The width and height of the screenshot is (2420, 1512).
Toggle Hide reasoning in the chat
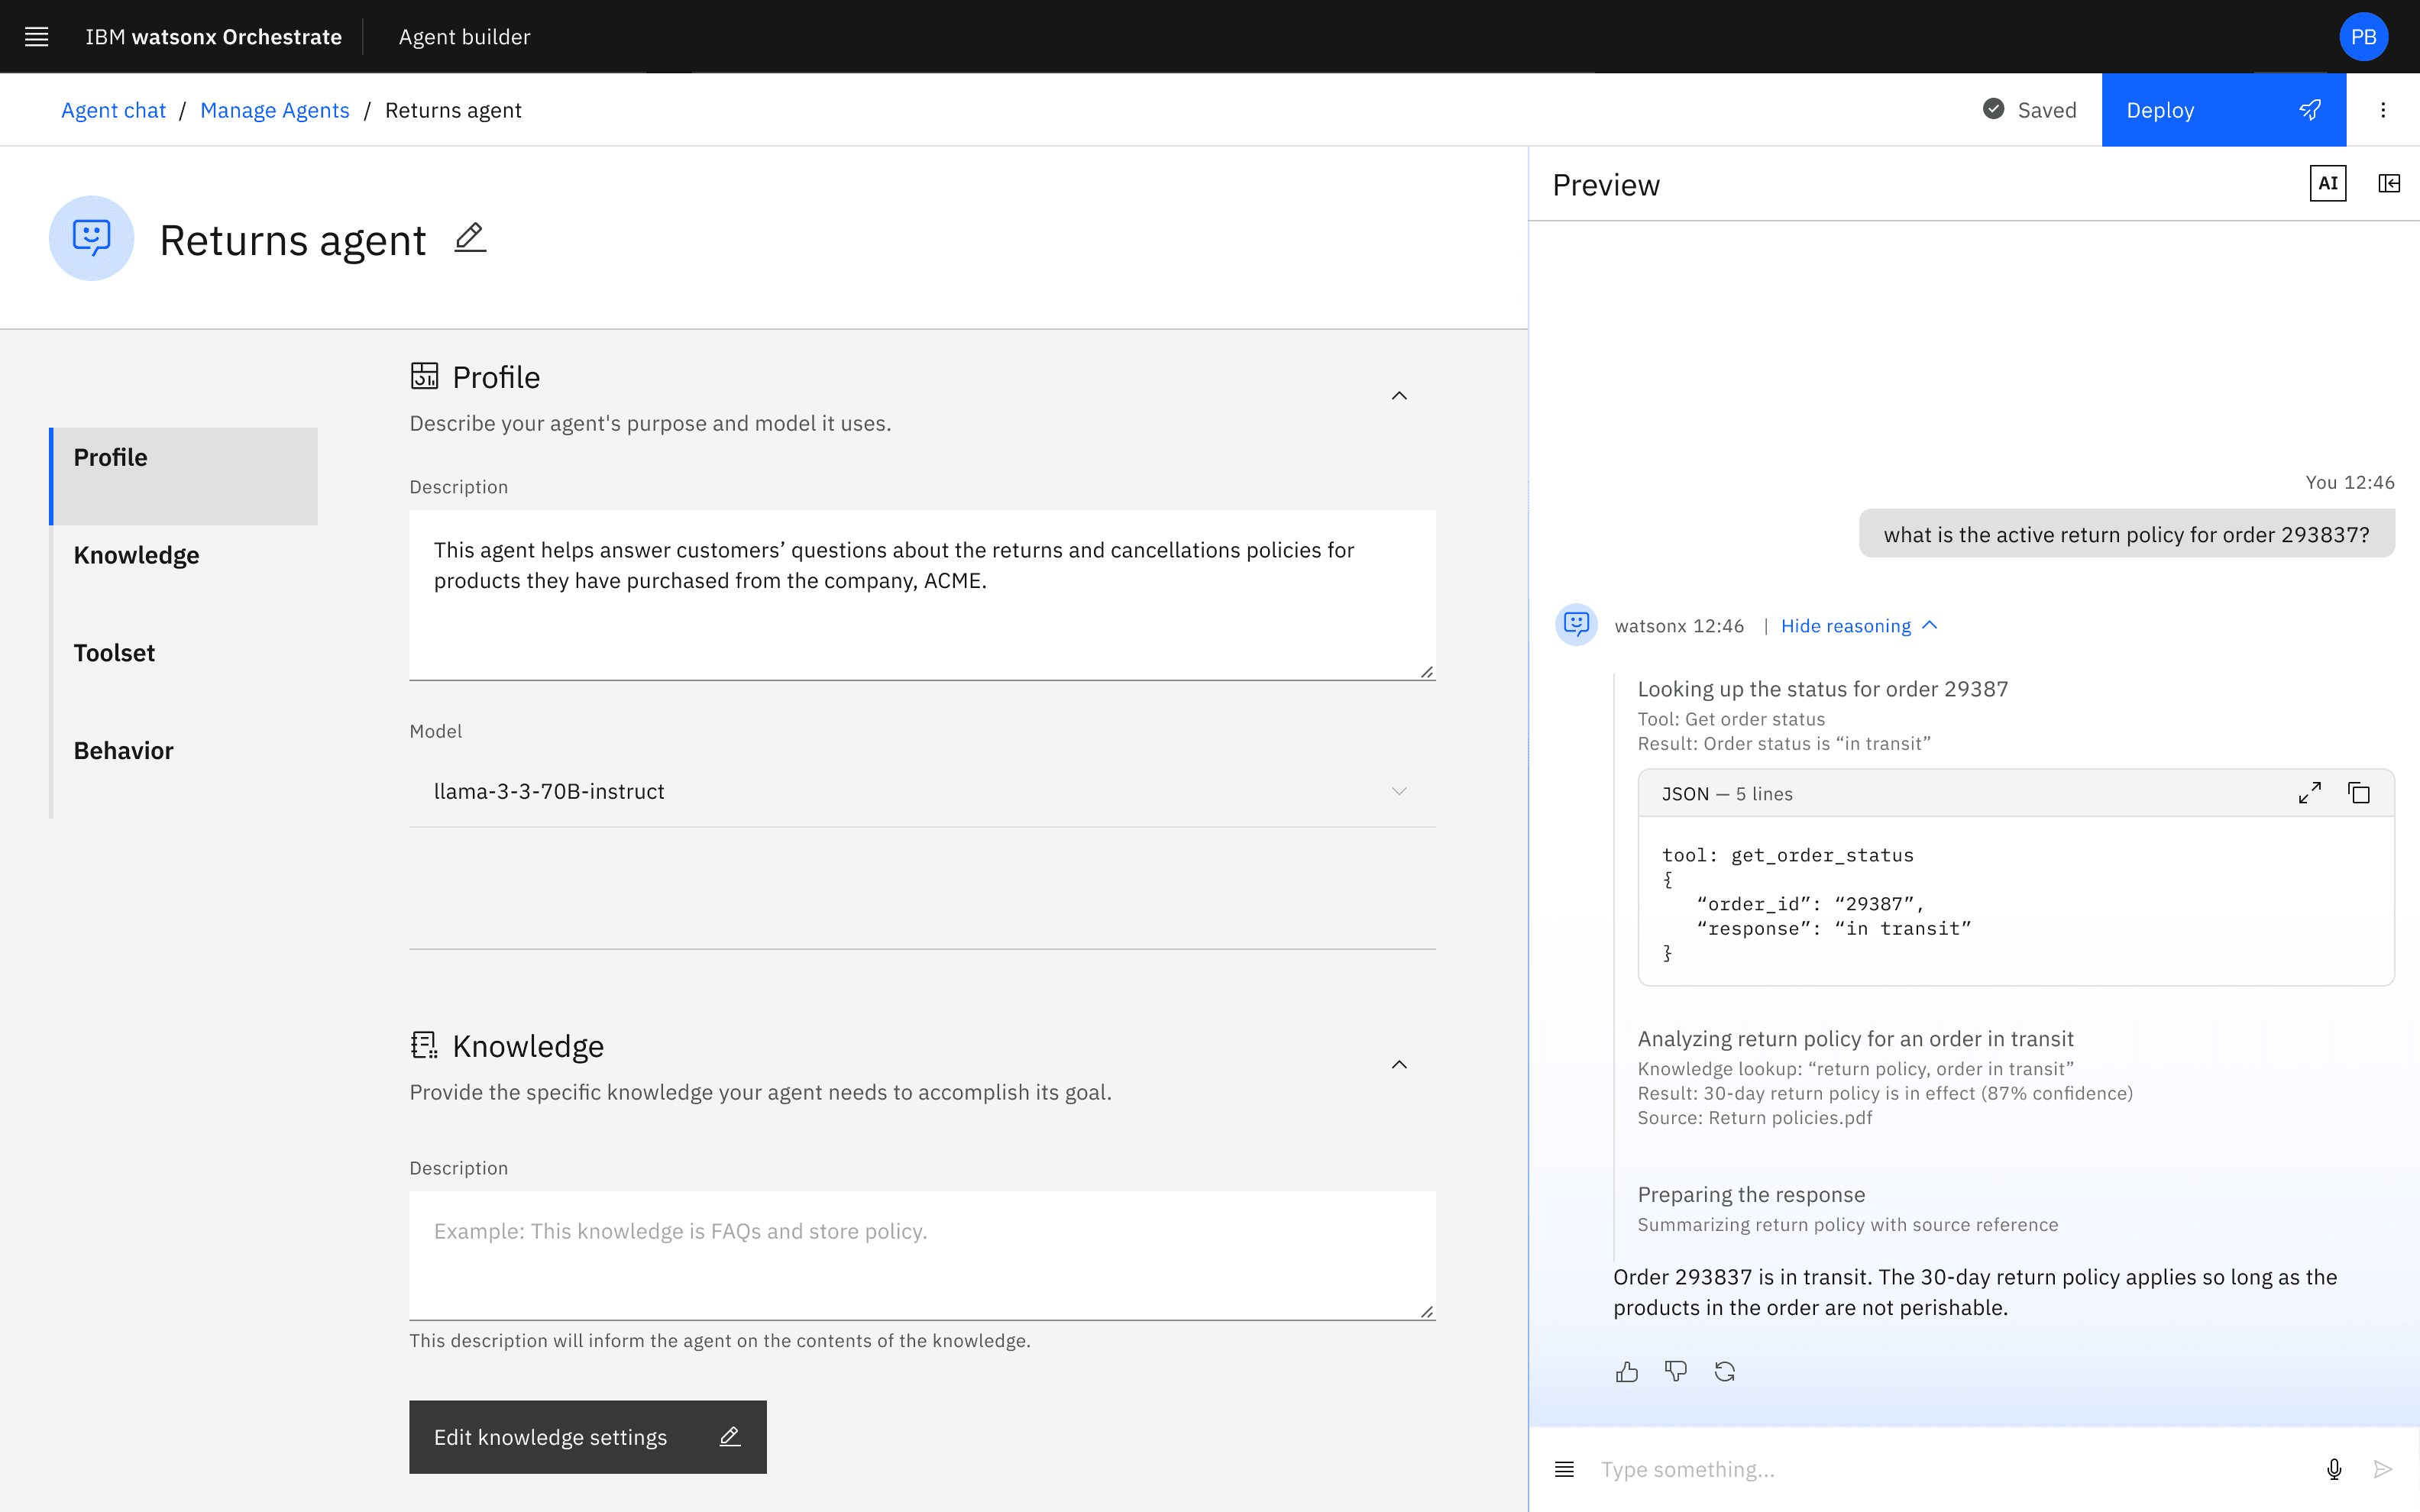coord(1858,626)
